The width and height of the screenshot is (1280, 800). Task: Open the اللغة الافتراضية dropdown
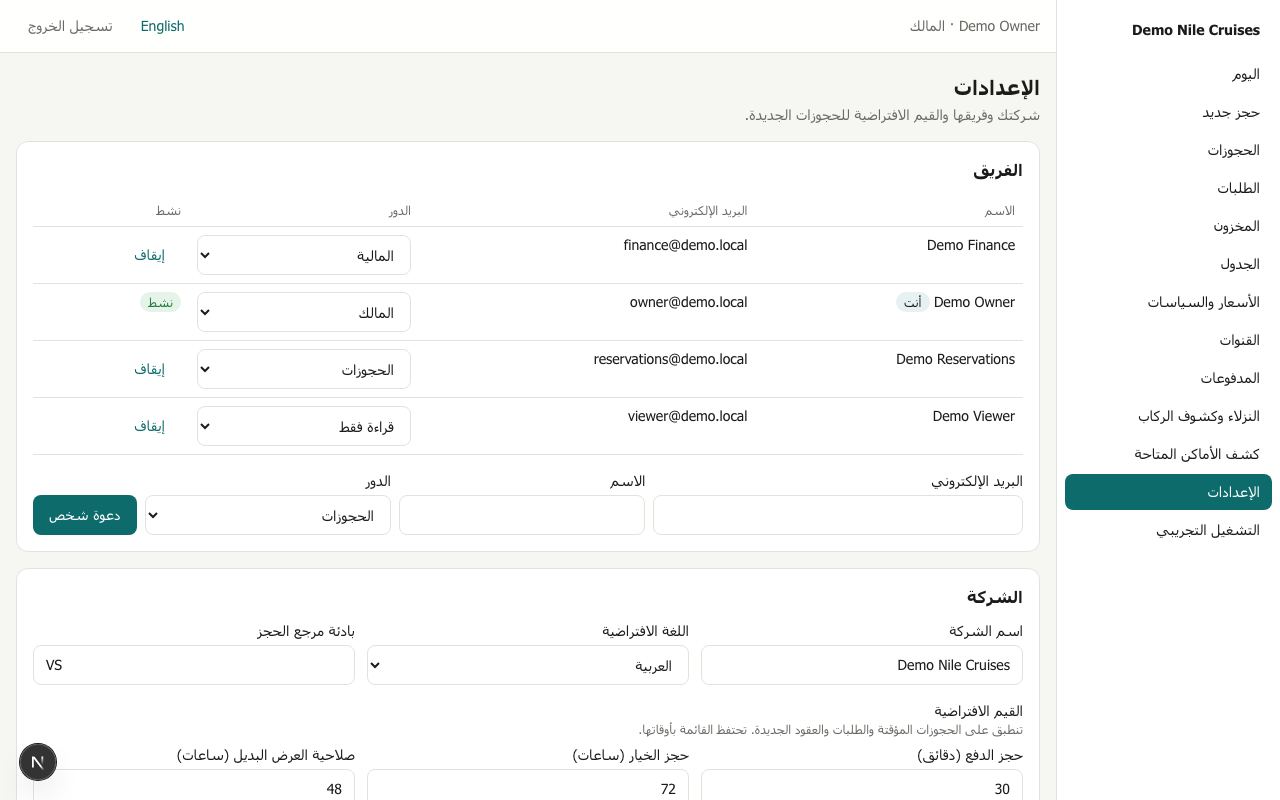coord(528,665)
